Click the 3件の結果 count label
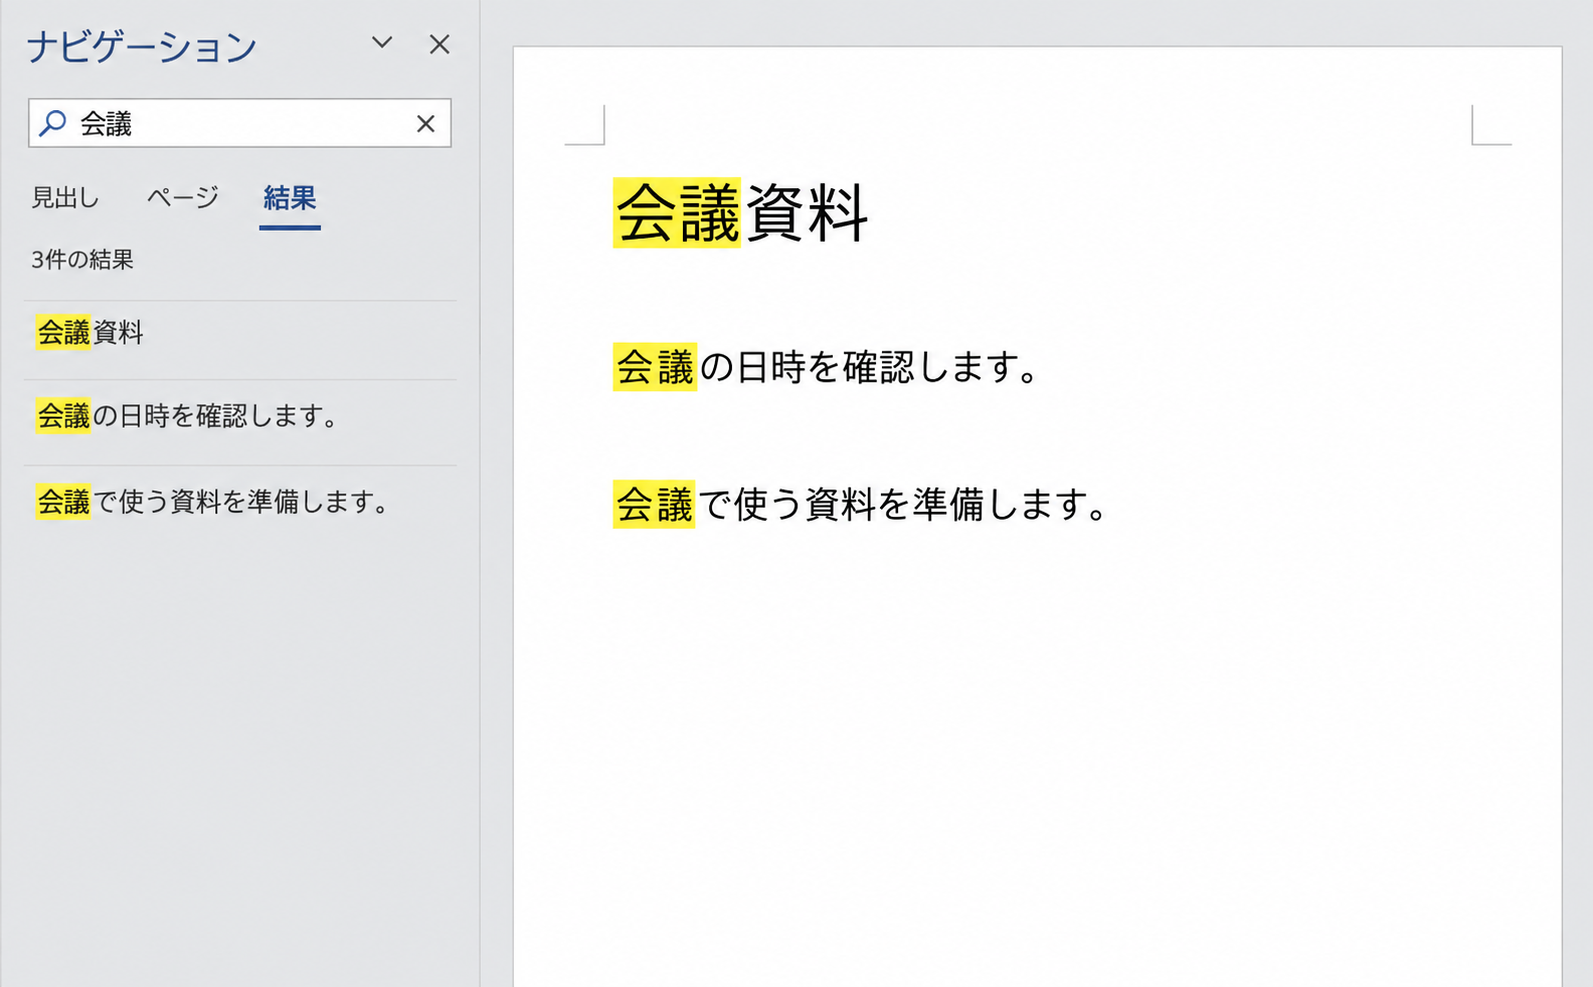This screenshot has height=987, width=1593. coord(82,260)
